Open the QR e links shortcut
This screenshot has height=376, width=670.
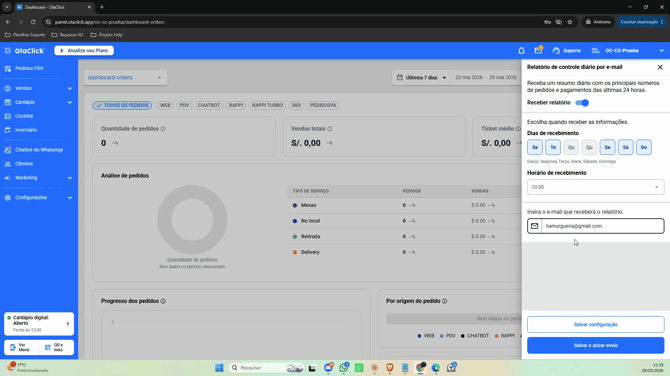pyautogui.click(x=56, y=347)
